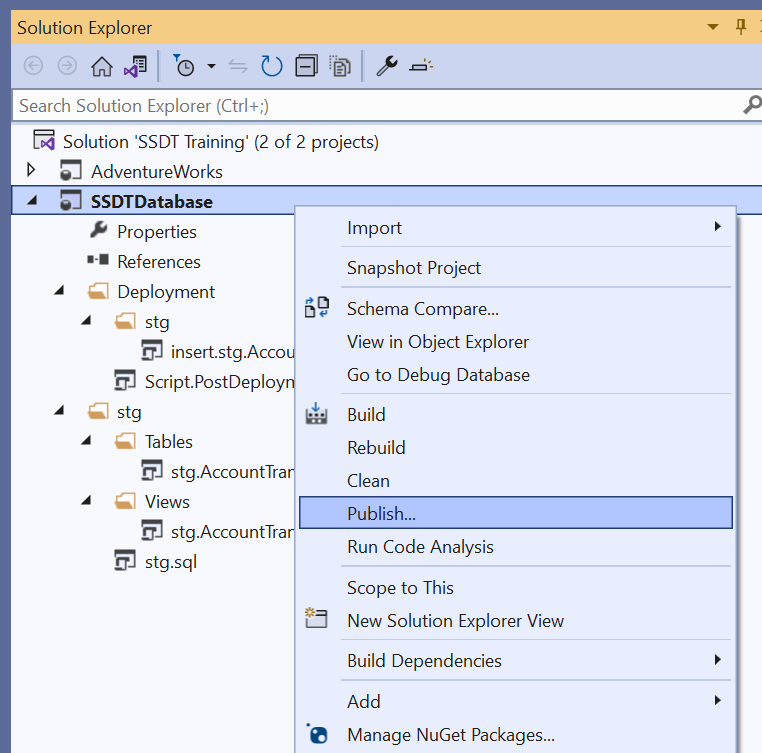Toggle the Preview Selected Items button

[421, 67]
